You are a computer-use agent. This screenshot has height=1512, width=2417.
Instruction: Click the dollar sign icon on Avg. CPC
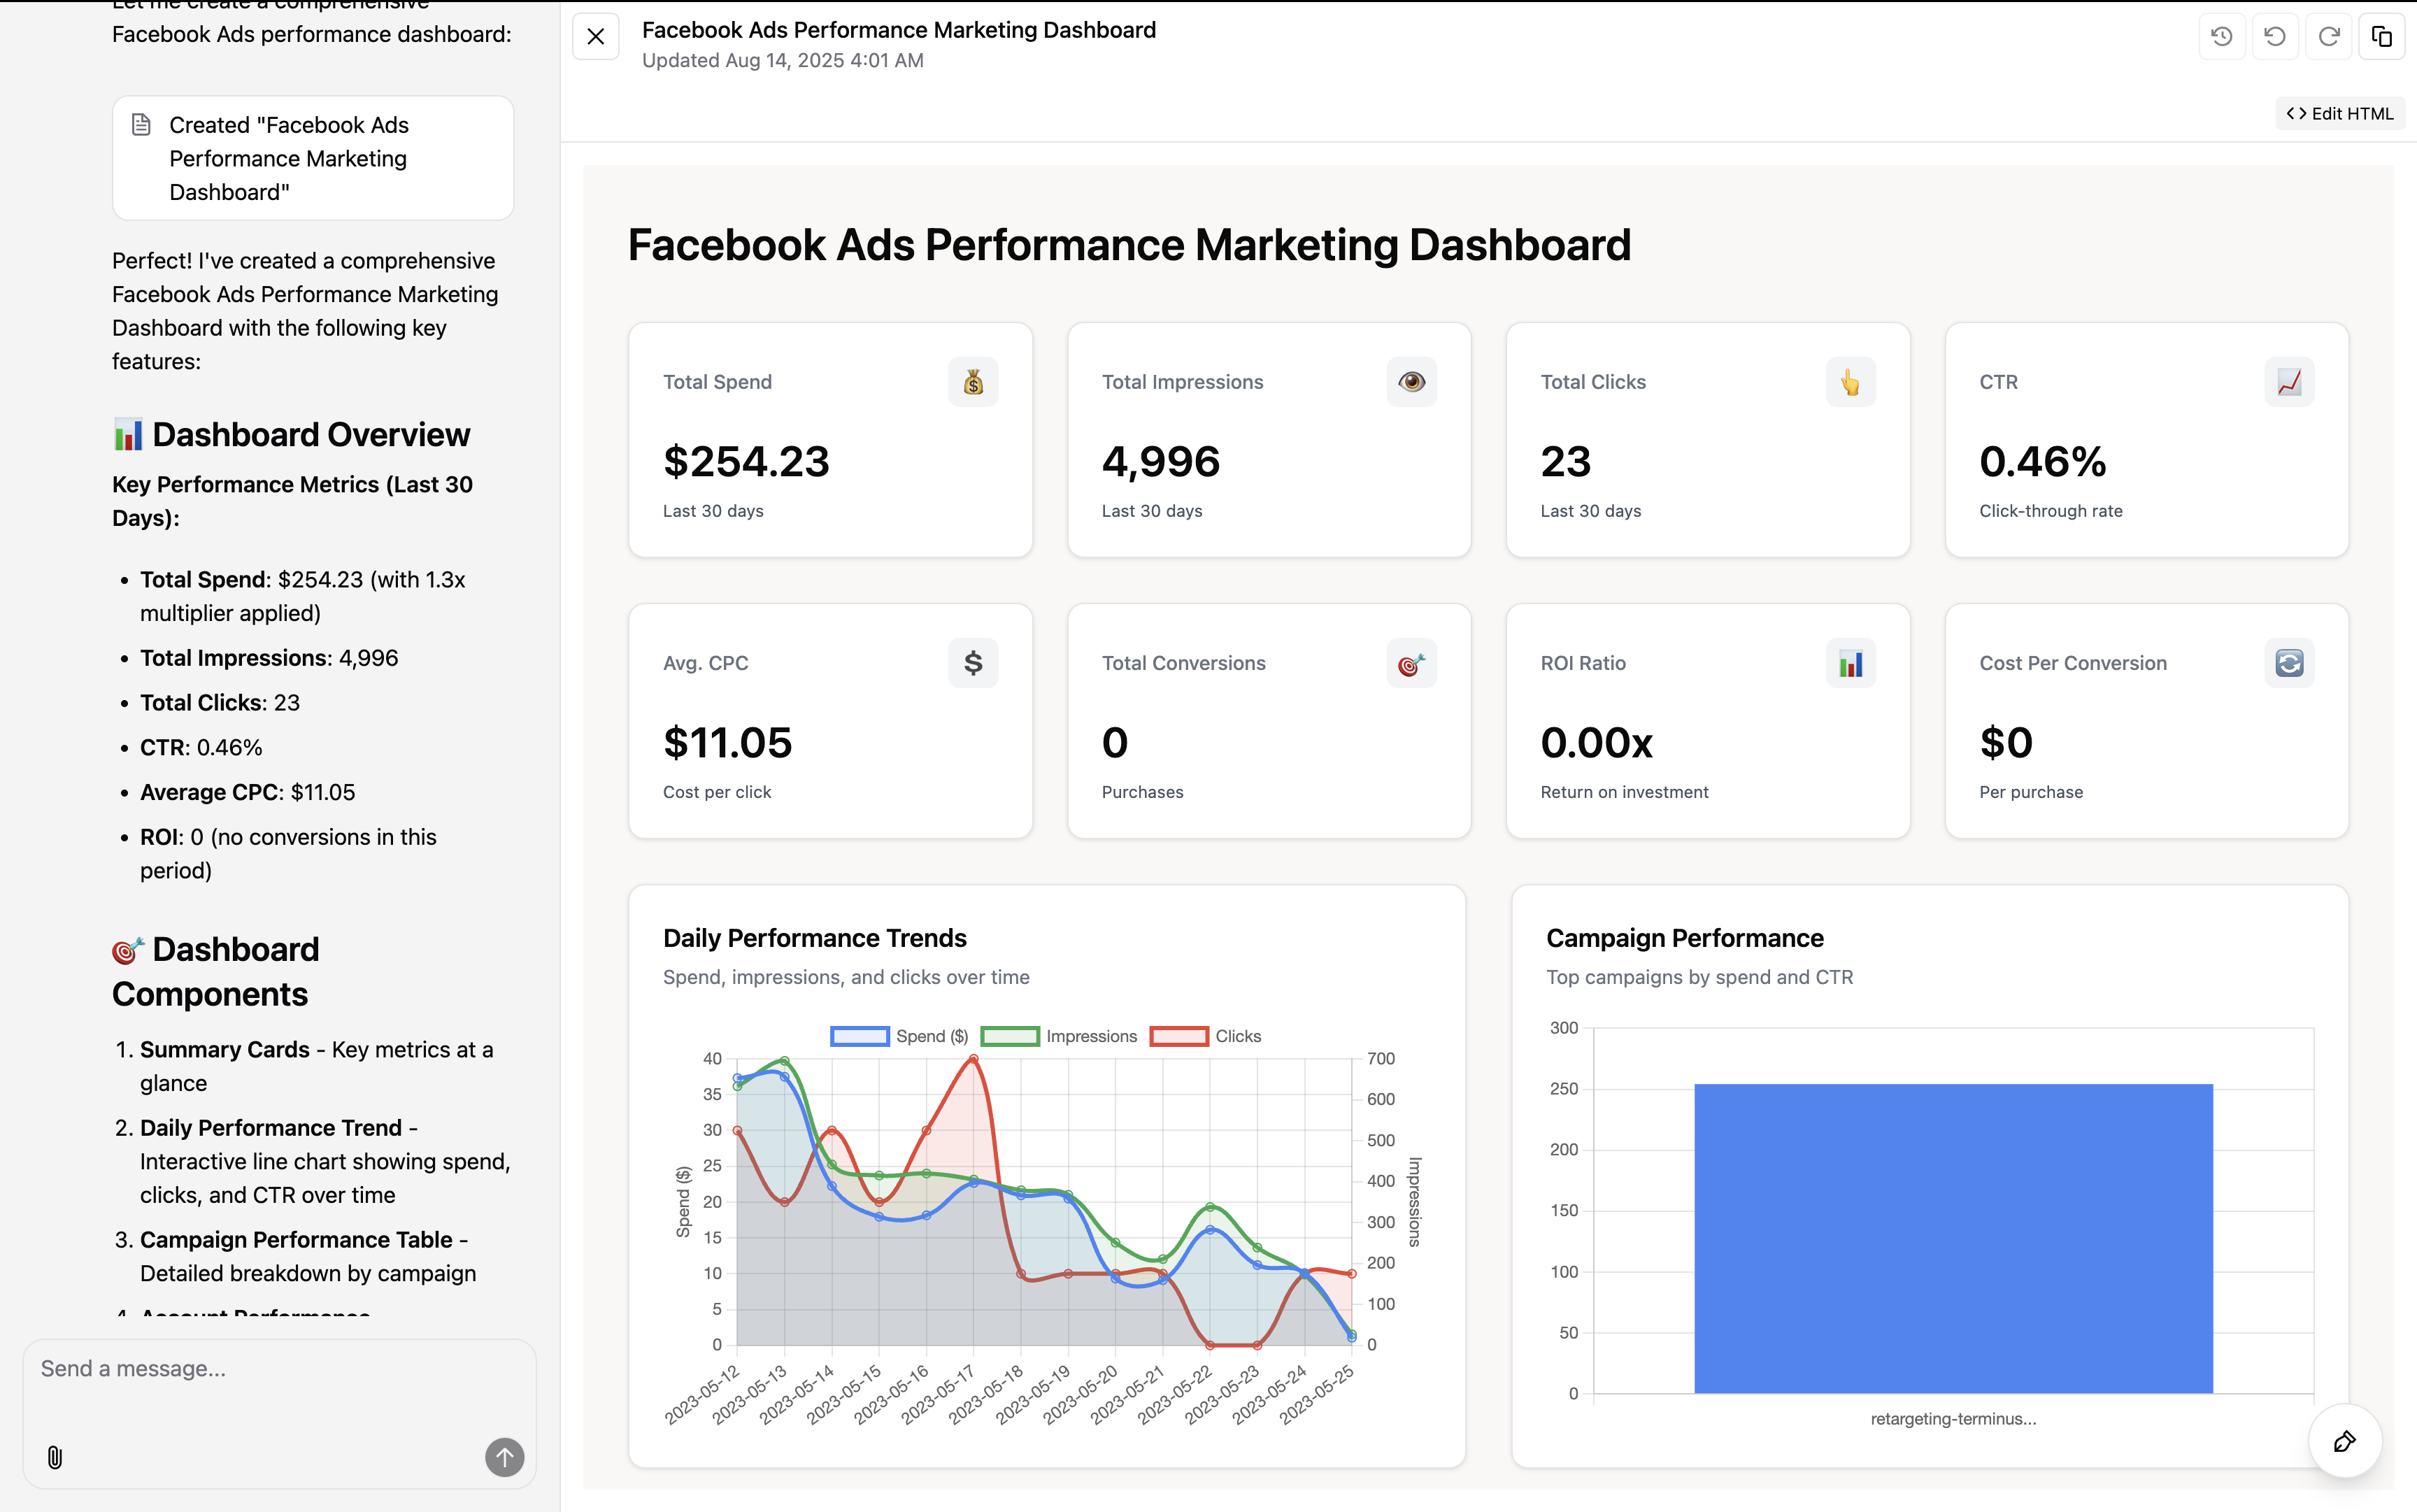[x=972, y=663]
